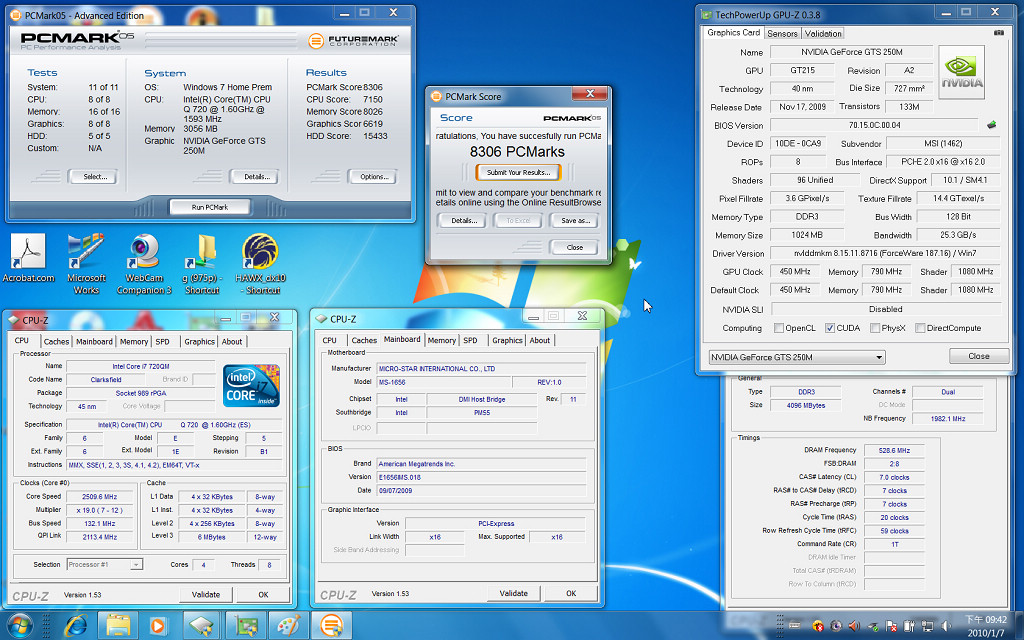Click GPU-Z screenshot camera icon
1024x640 pixels.
[x=999, y=33]
